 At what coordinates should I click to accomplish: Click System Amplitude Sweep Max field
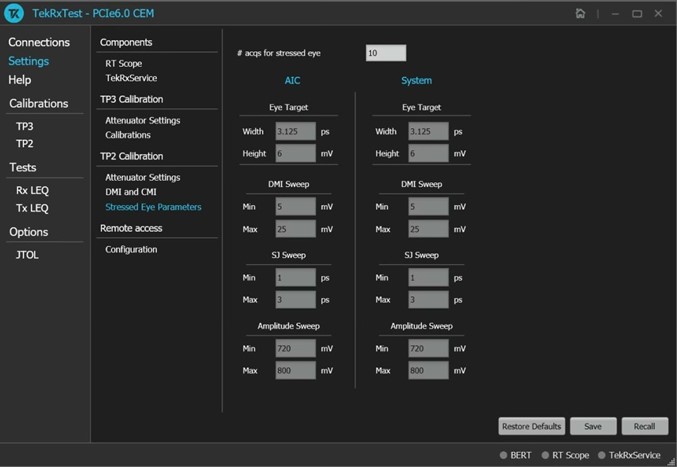429,370
